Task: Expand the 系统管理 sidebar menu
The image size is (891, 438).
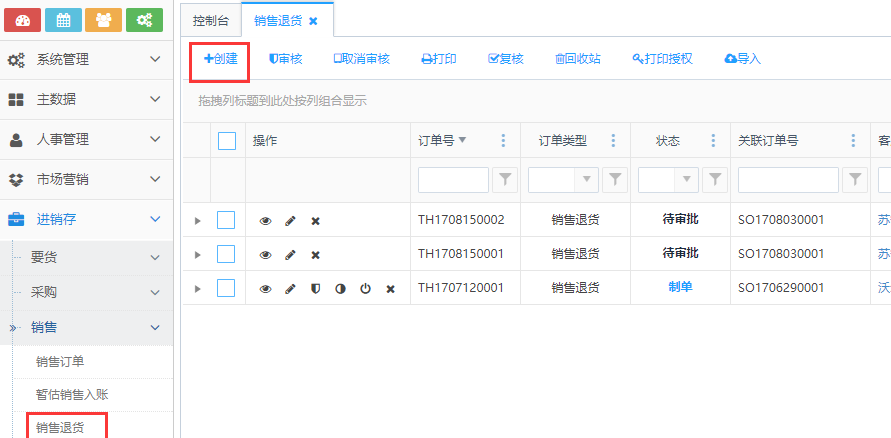Action: point(86,59)
